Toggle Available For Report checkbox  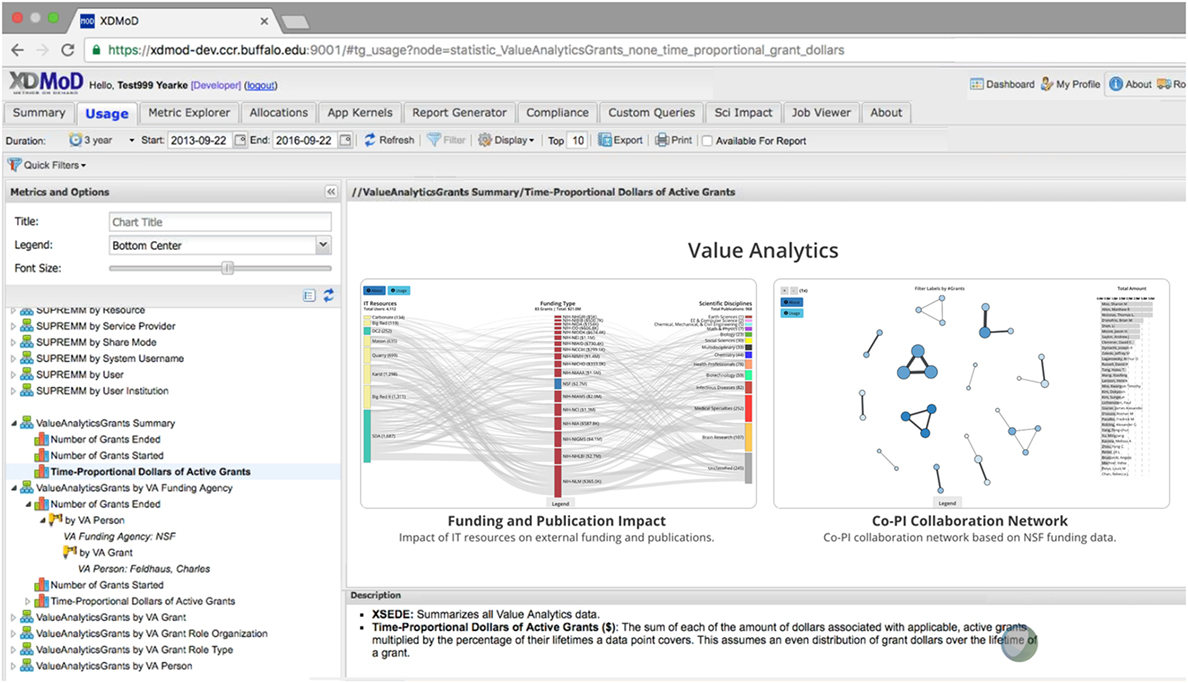707,141
